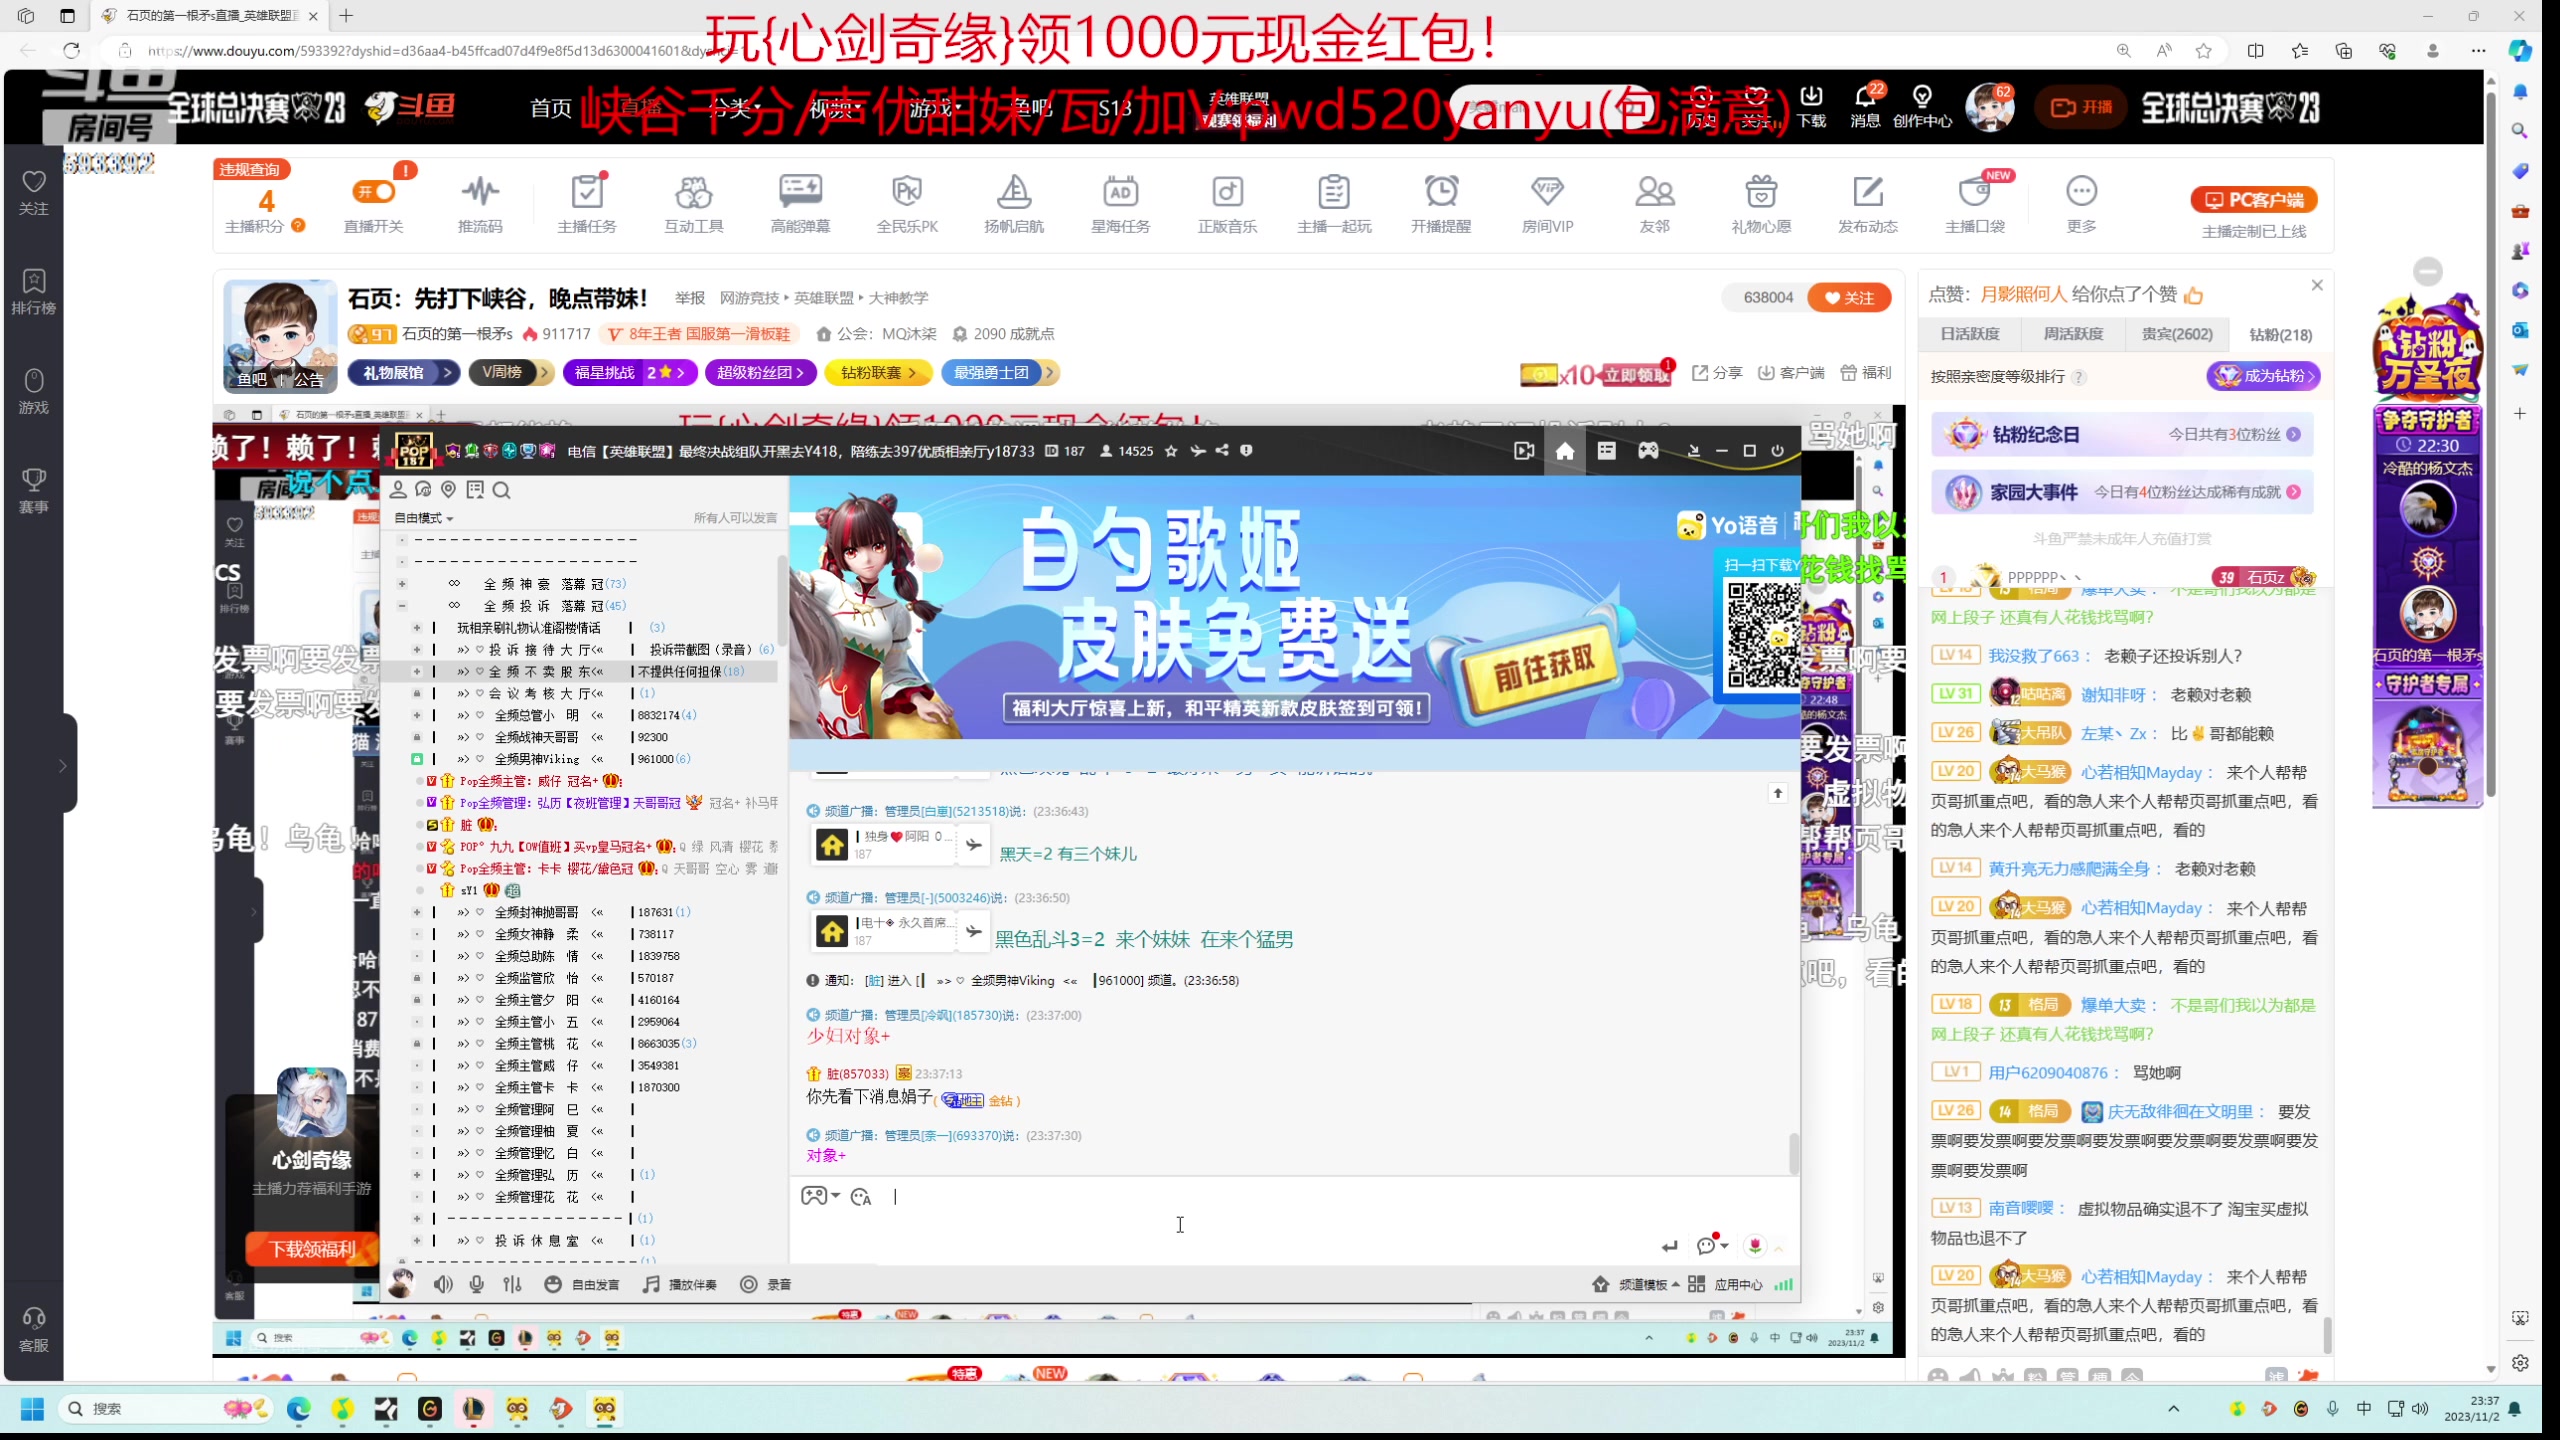Click the YY gamepad icon in title bar
This screenshot has height=1440, width=2560.
coord(1648,451)
